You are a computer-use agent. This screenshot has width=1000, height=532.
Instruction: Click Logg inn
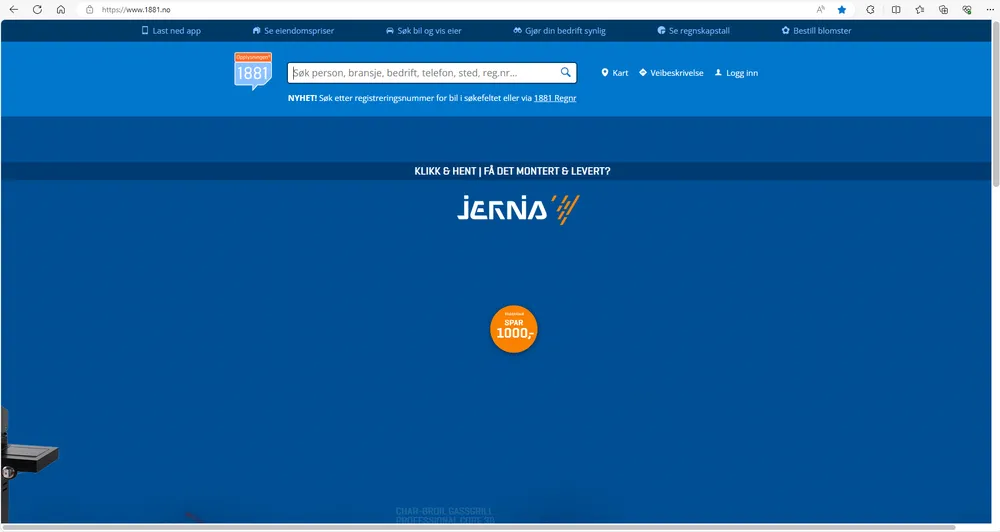click(x=736, y=73)
